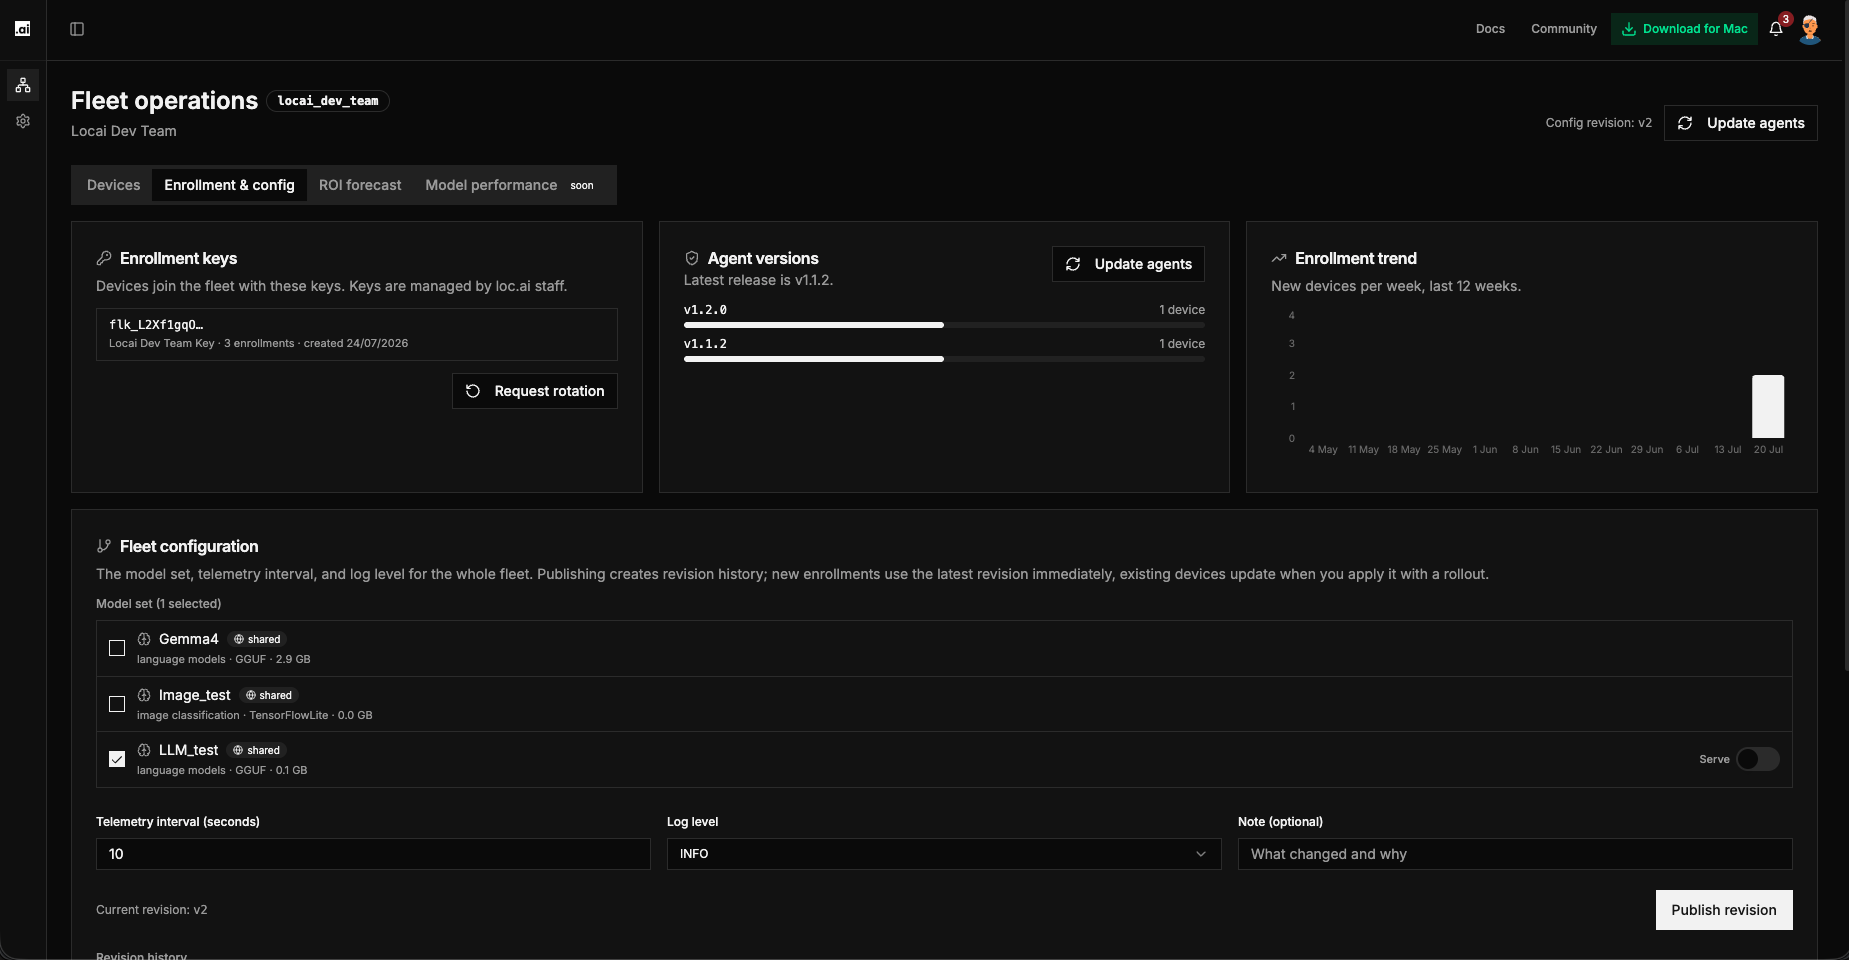Click Download for Mac button
The image size is (1849, 960).
(1684, 29)
